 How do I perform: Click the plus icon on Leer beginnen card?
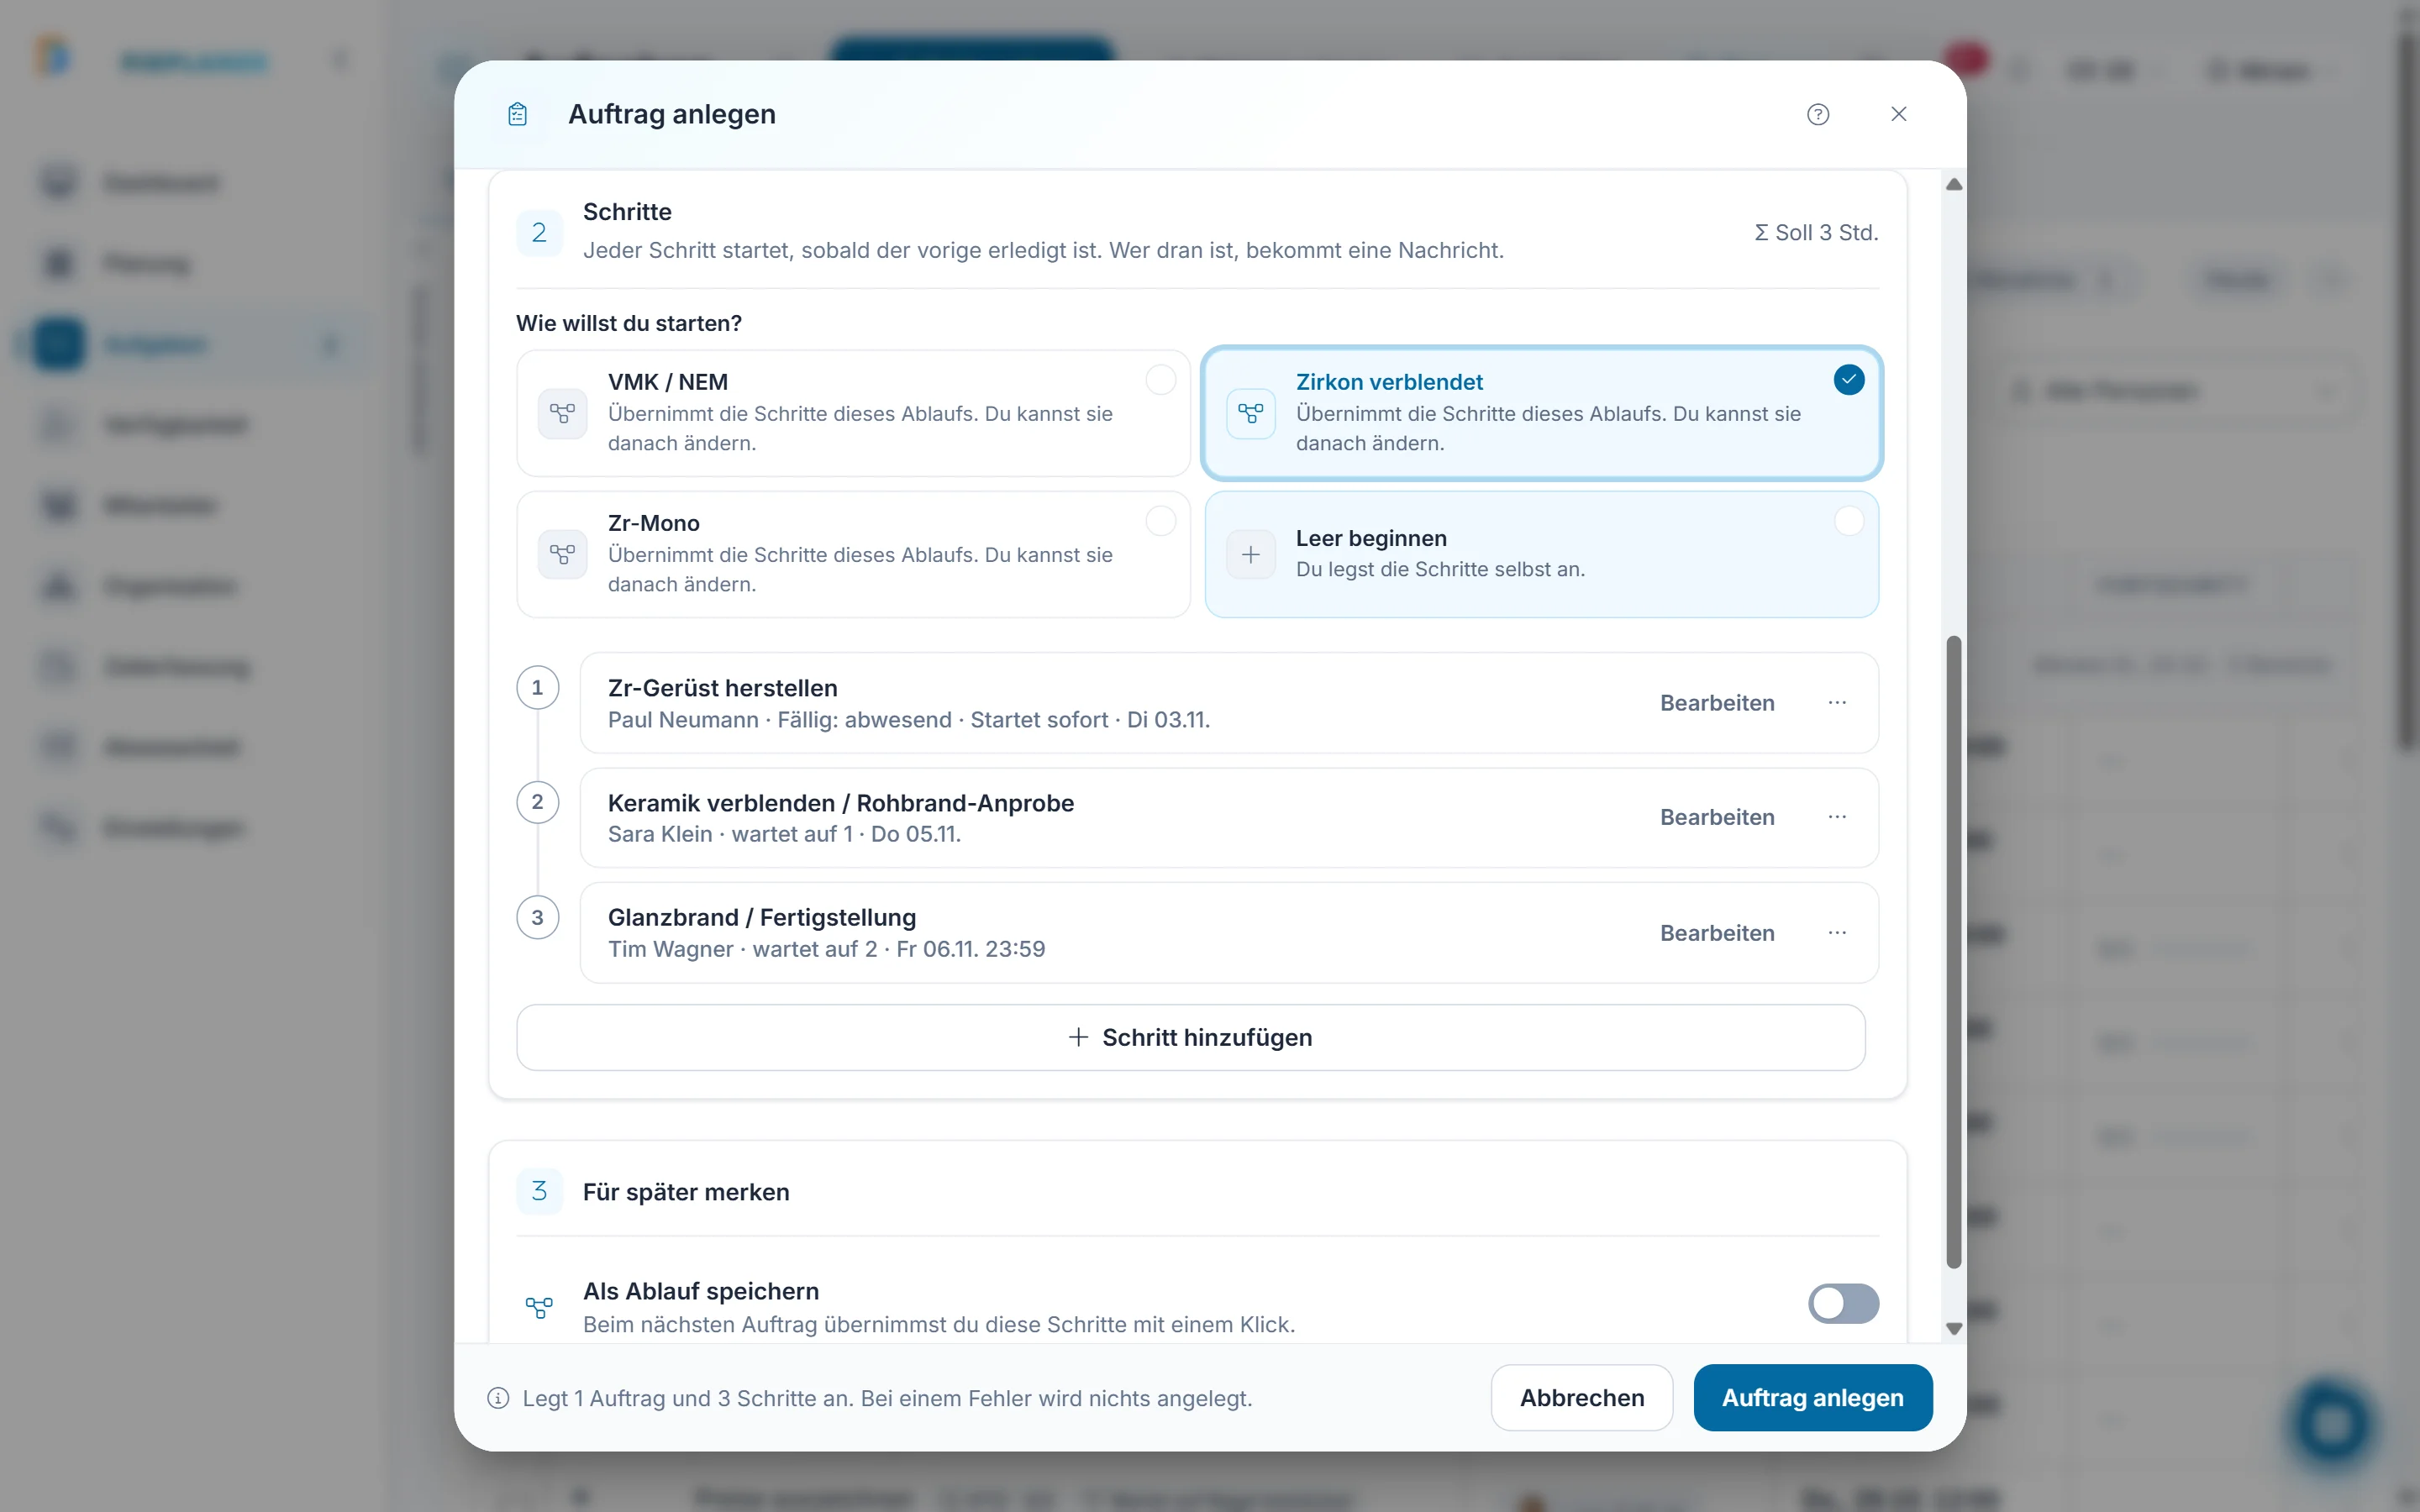pos(1250,554)
